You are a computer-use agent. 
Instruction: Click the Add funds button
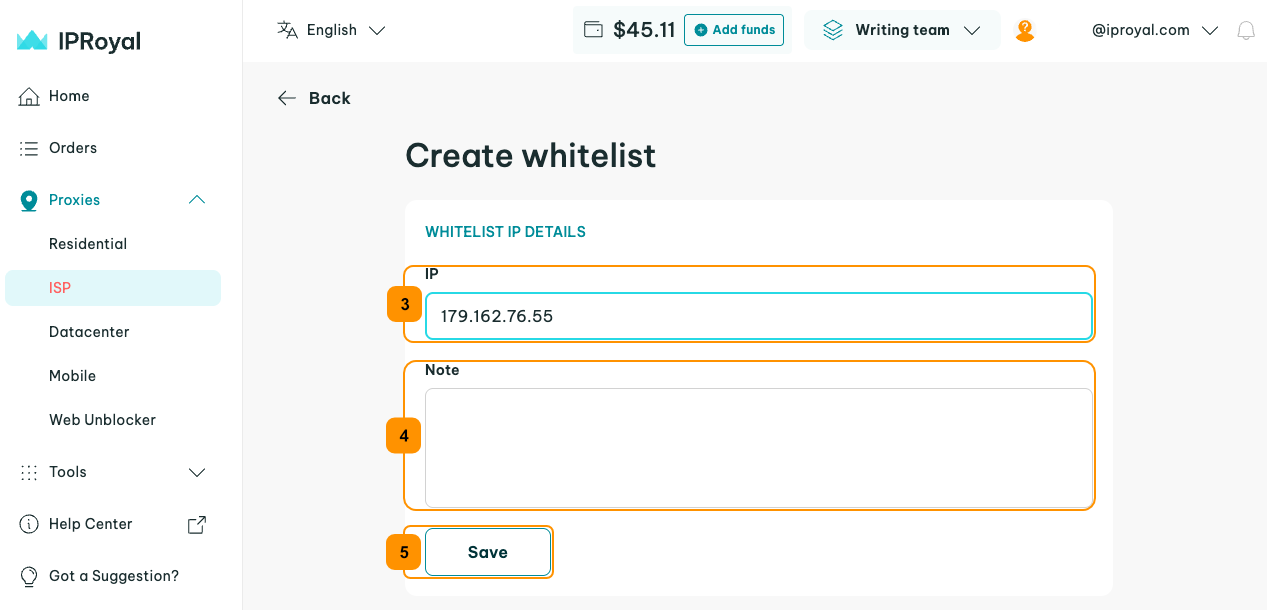click(734, 30)
